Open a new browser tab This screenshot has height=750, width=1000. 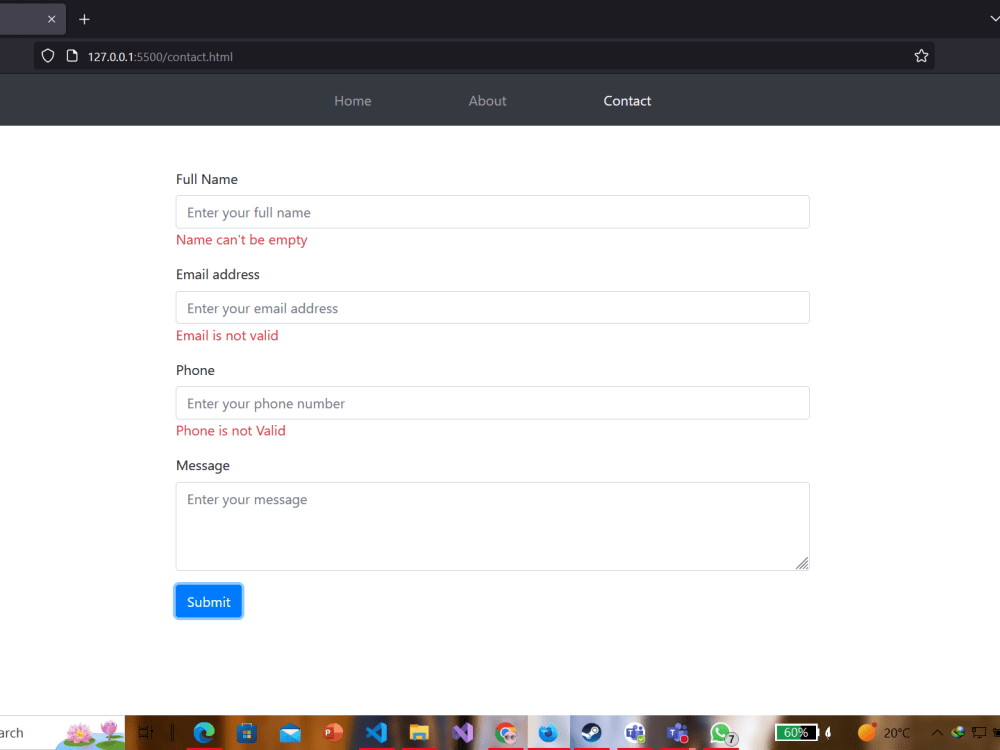[84, 19]
